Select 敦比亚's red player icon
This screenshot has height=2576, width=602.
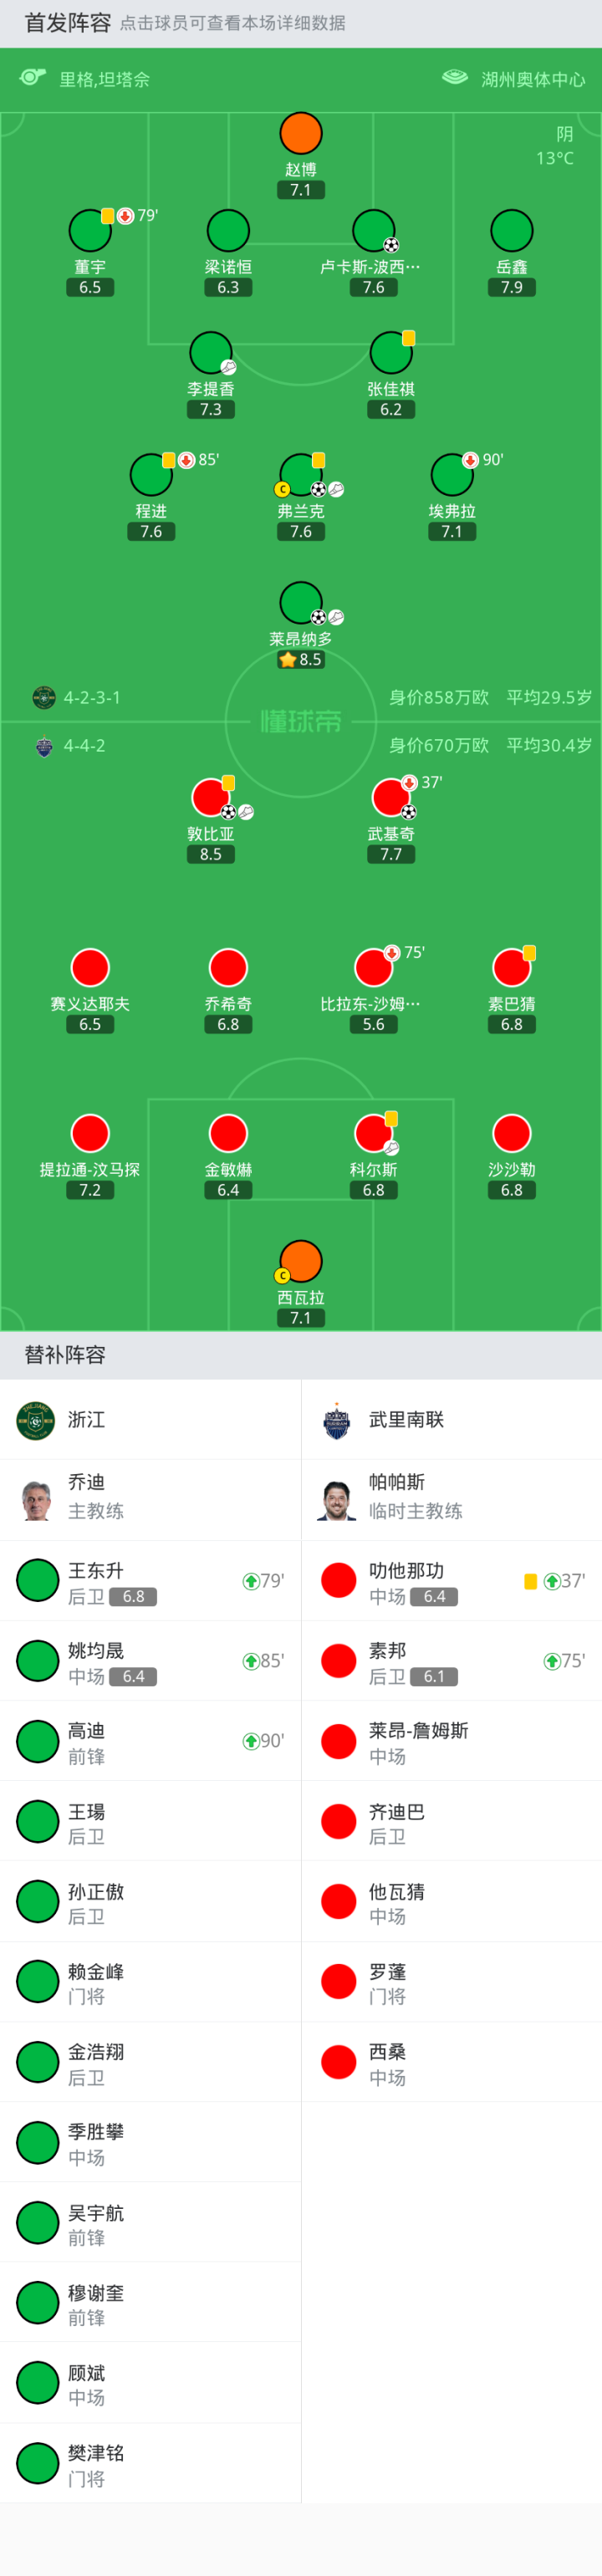211,797
